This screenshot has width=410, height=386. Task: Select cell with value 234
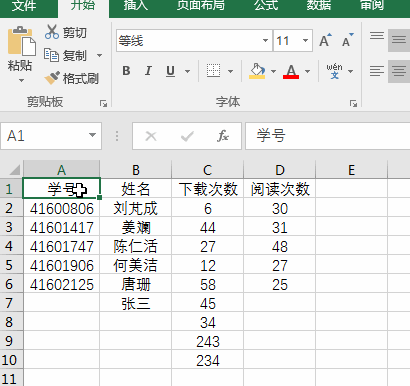click(x=208, y=360)
